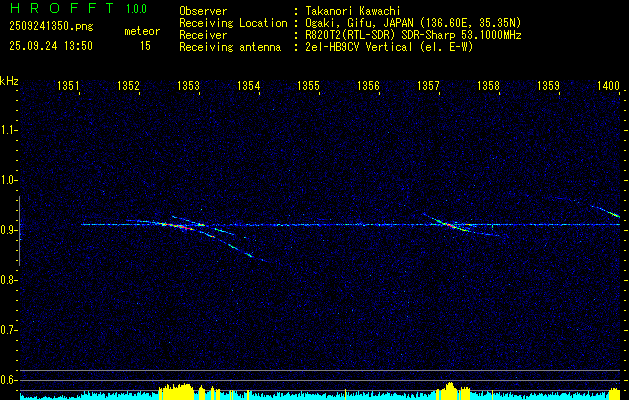Click time marker 1400 on the time axis

click(609, 86)
